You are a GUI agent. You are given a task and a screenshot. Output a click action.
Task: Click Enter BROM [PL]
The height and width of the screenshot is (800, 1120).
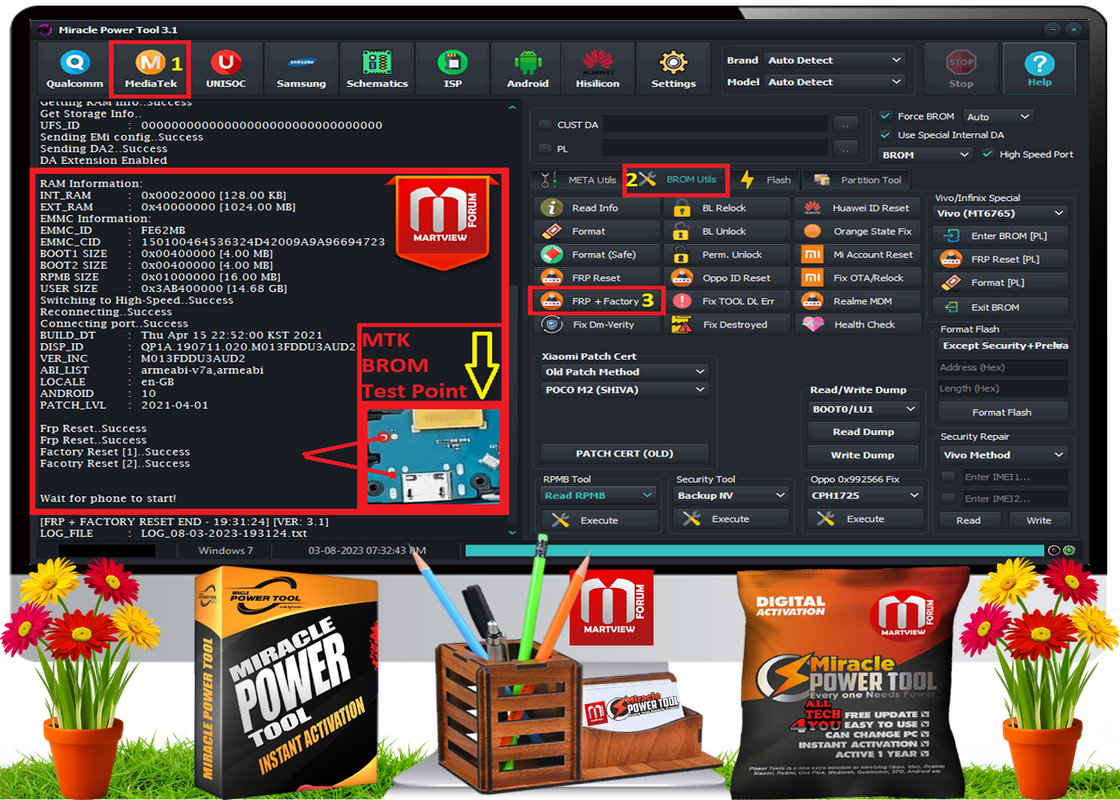pos(1000,236)
